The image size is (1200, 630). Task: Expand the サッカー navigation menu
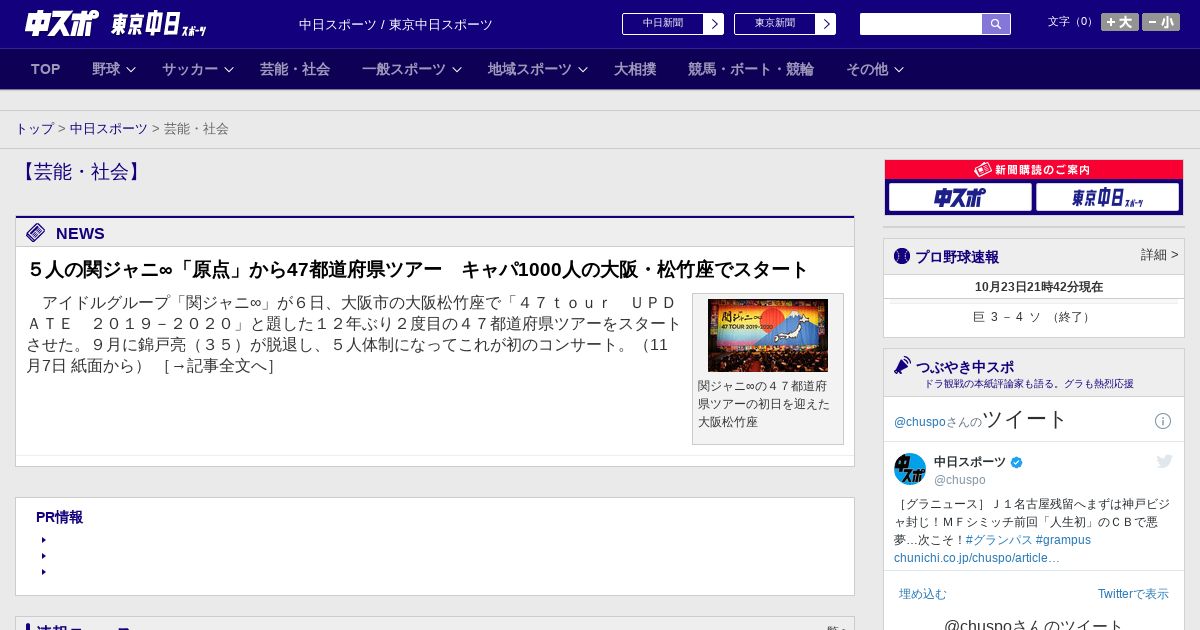coord(198,69)
